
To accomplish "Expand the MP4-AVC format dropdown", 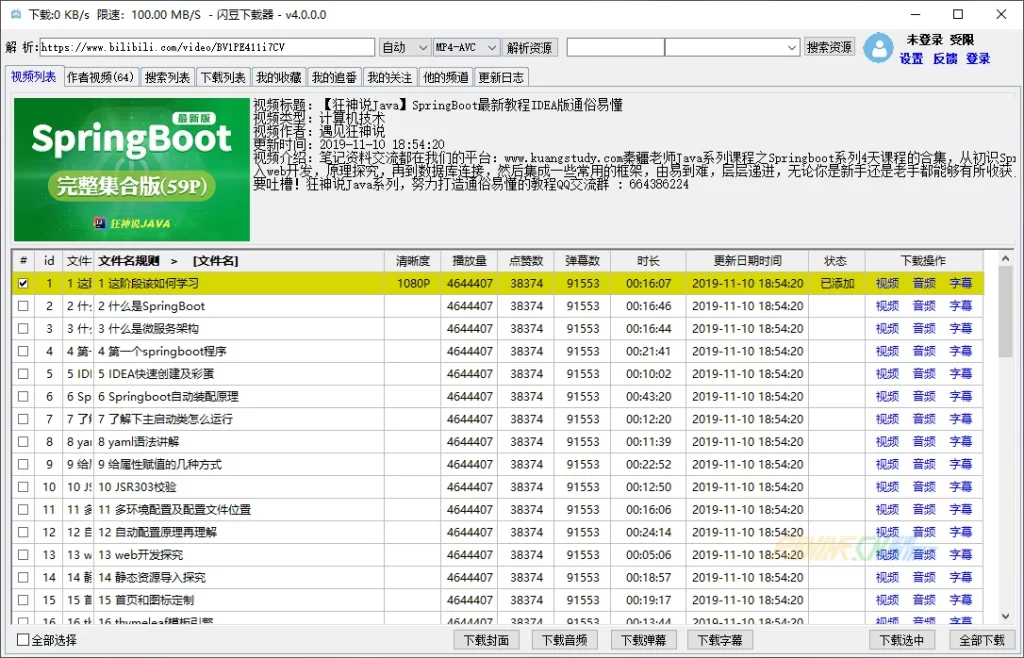I will click(465, 48).
